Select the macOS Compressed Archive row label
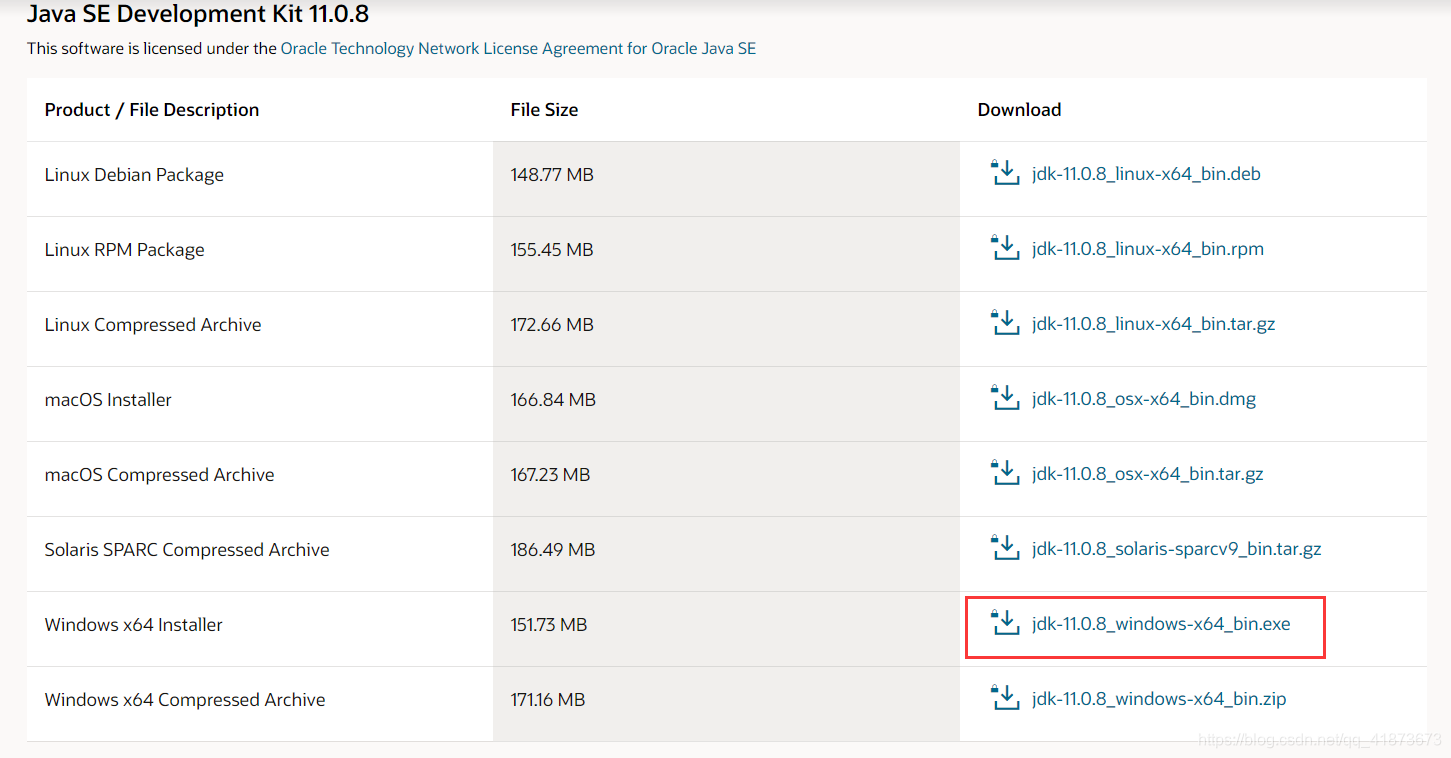 tap(160, 475)
